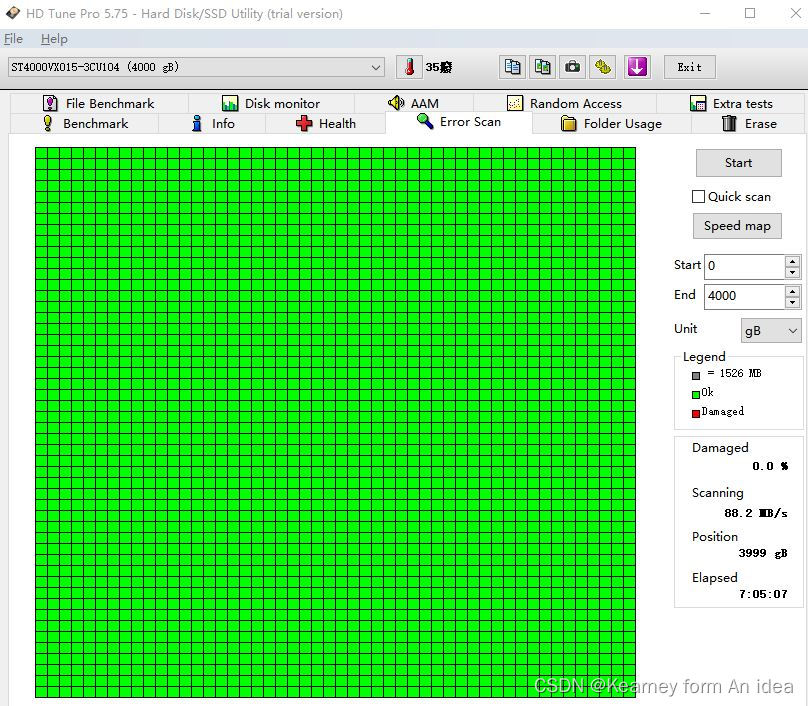Switch to the Benchmark tab
808x706 pixels.
(85, 124)
